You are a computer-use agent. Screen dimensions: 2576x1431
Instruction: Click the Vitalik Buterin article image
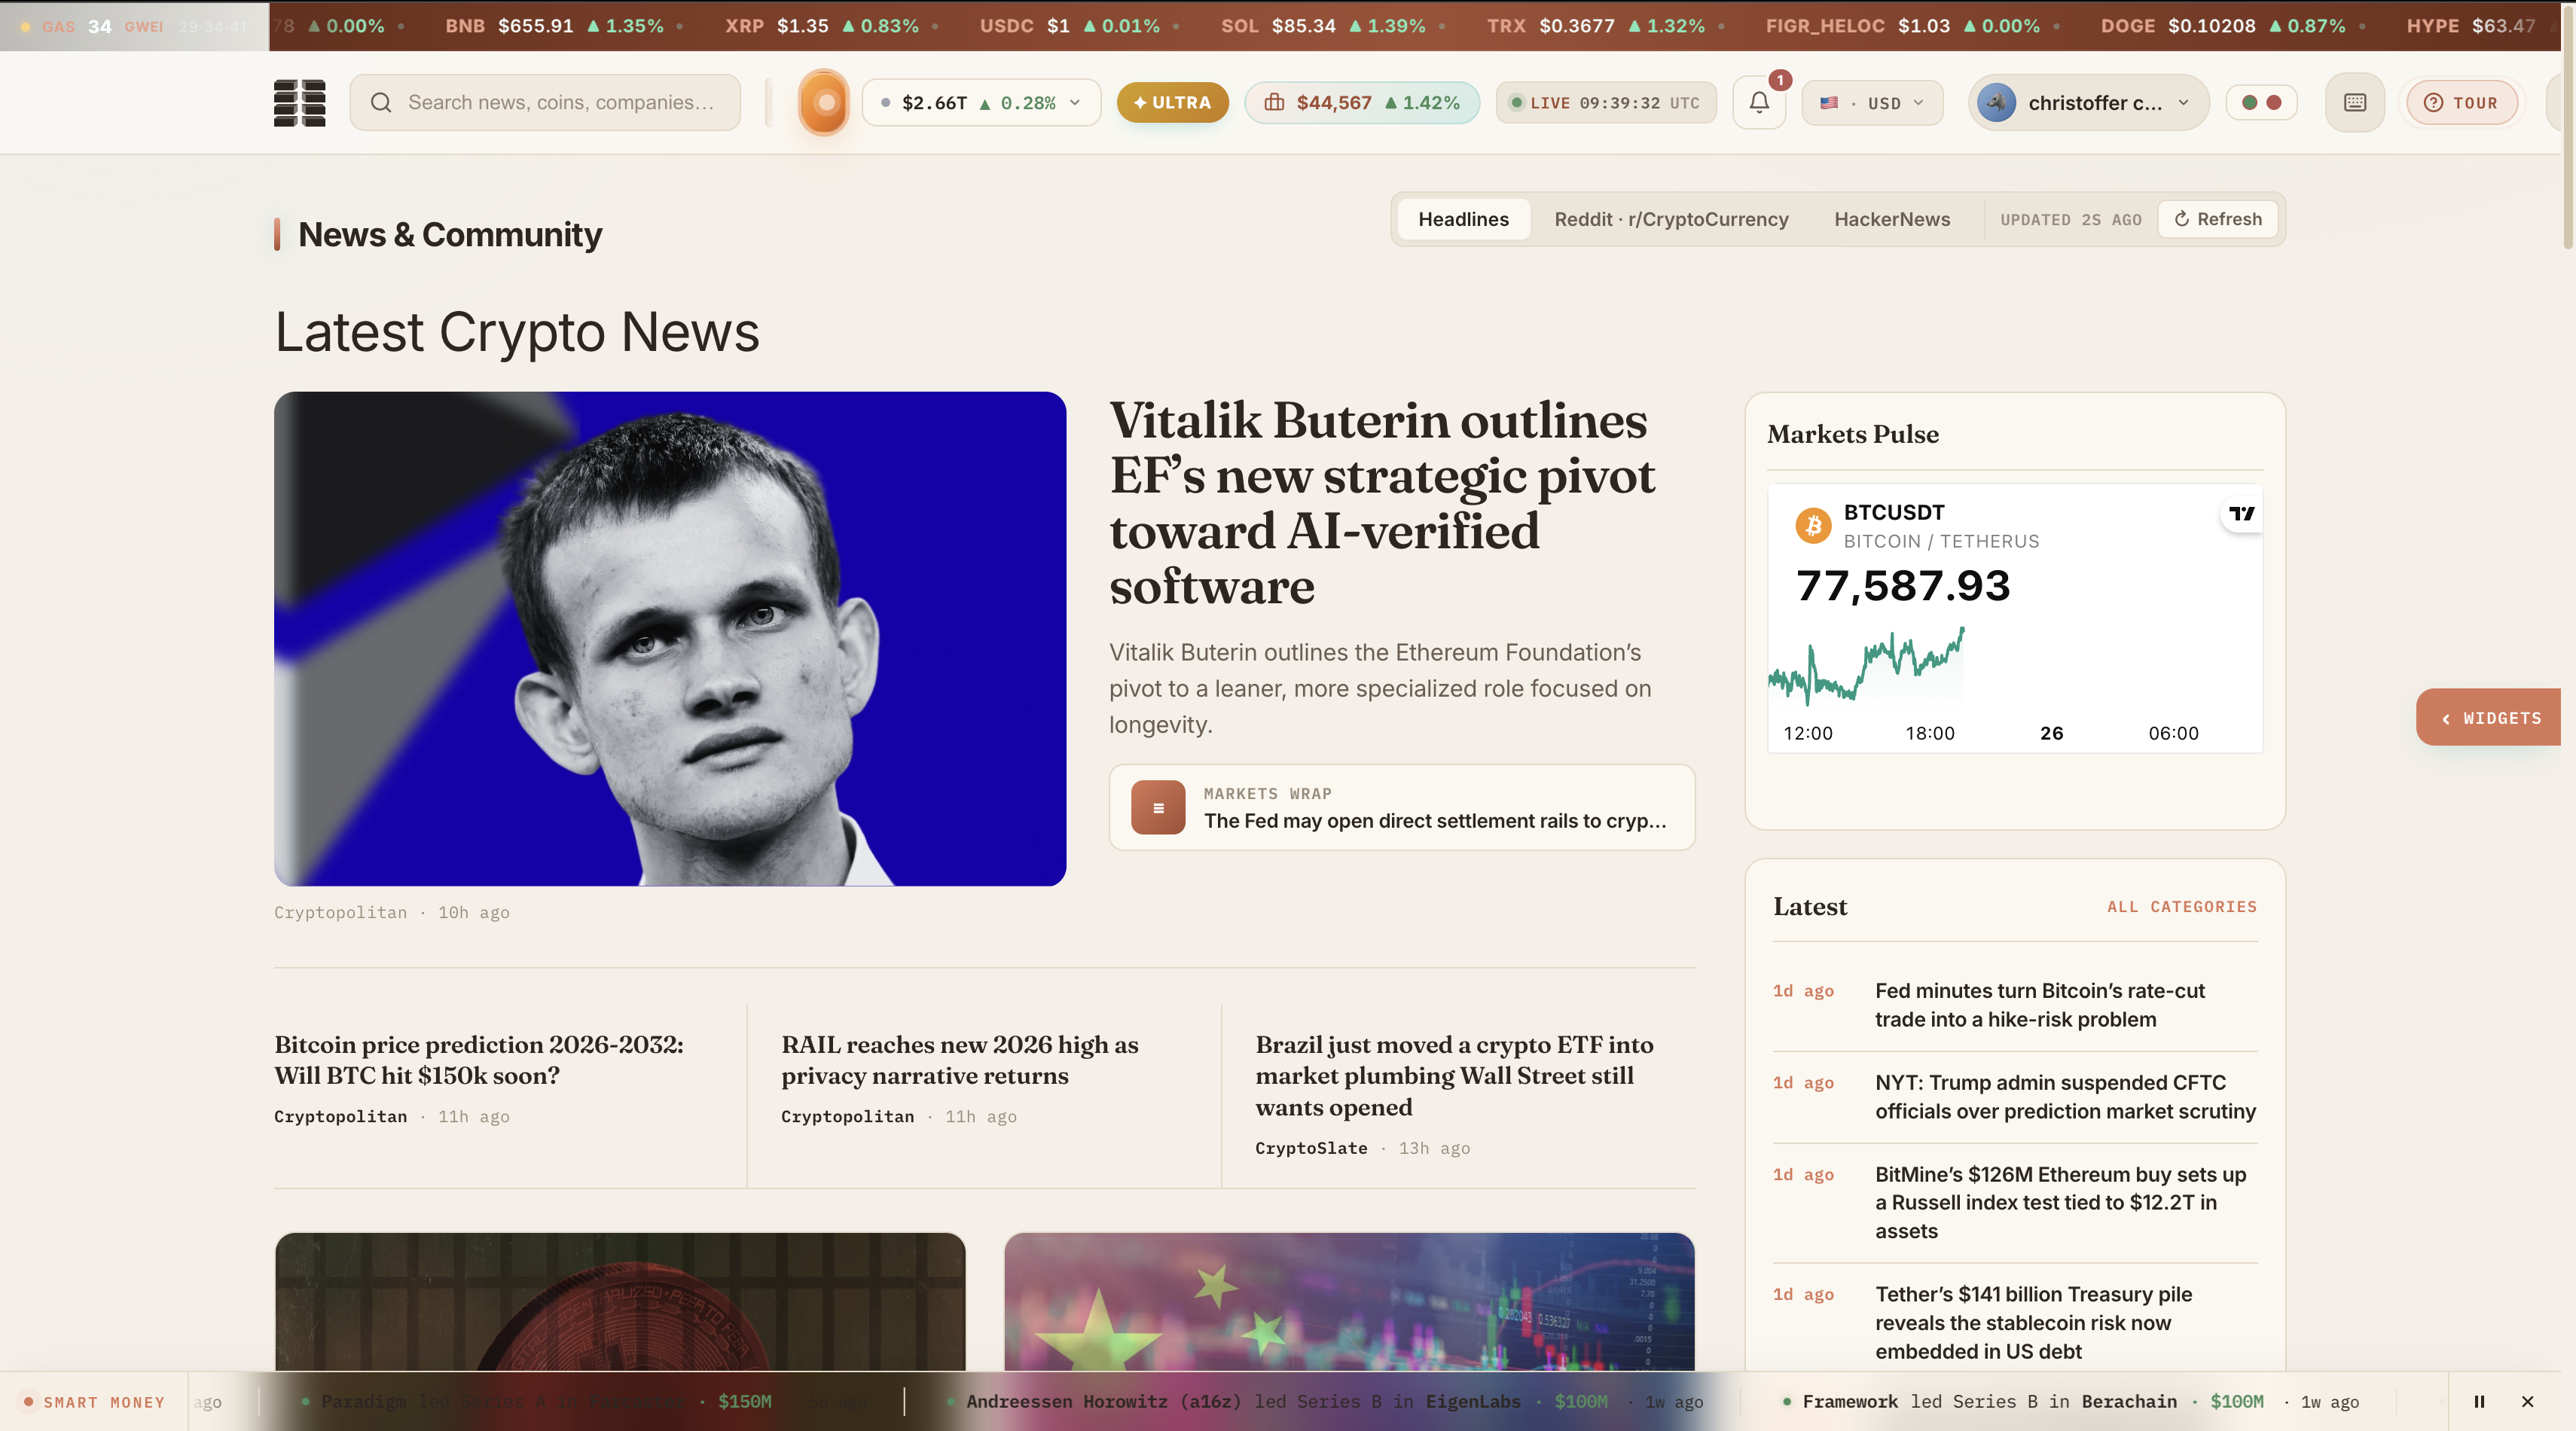pyautogui.click(x=670, y=639)
